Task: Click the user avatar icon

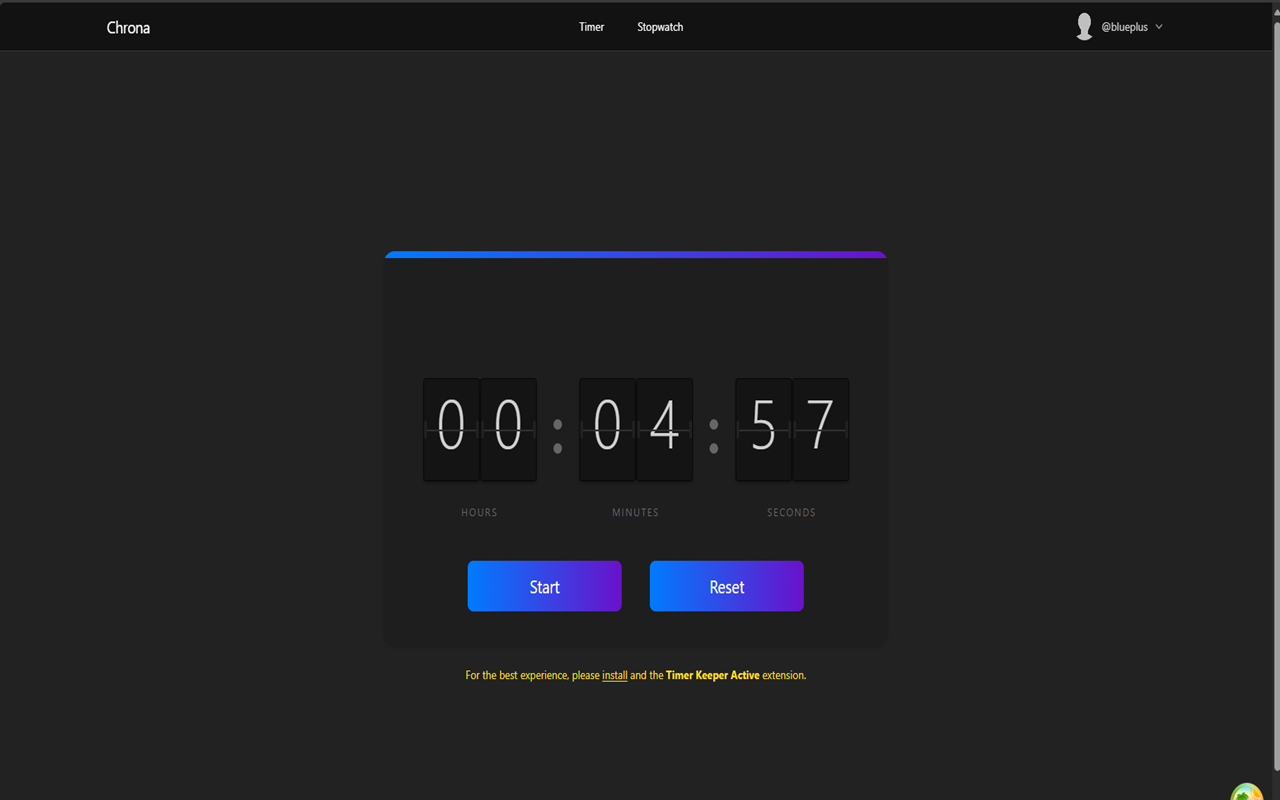Action: [x=1085, y=26]
